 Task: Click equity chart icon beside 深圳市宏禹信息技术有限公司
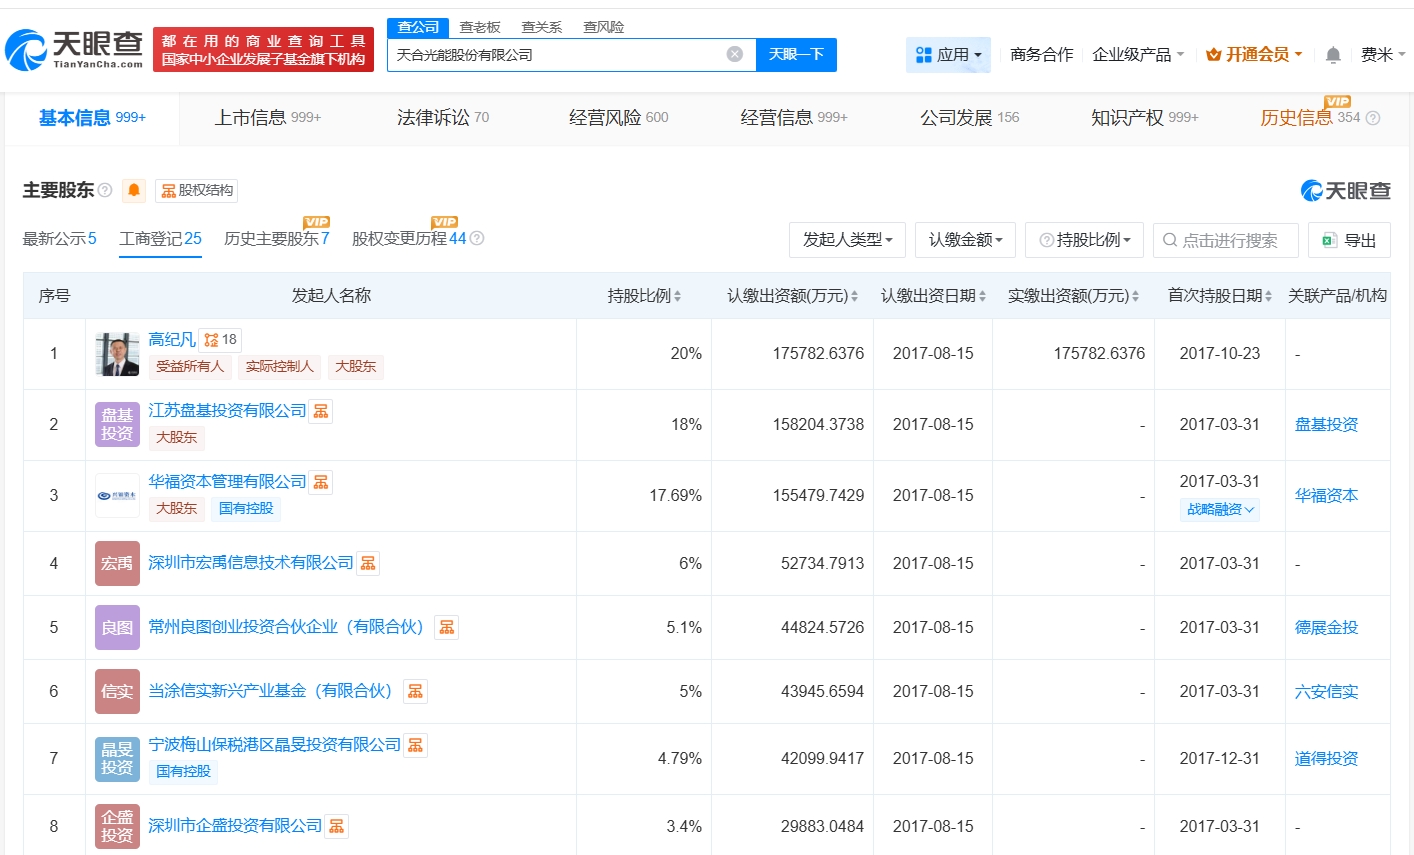[x=368, y=563]
